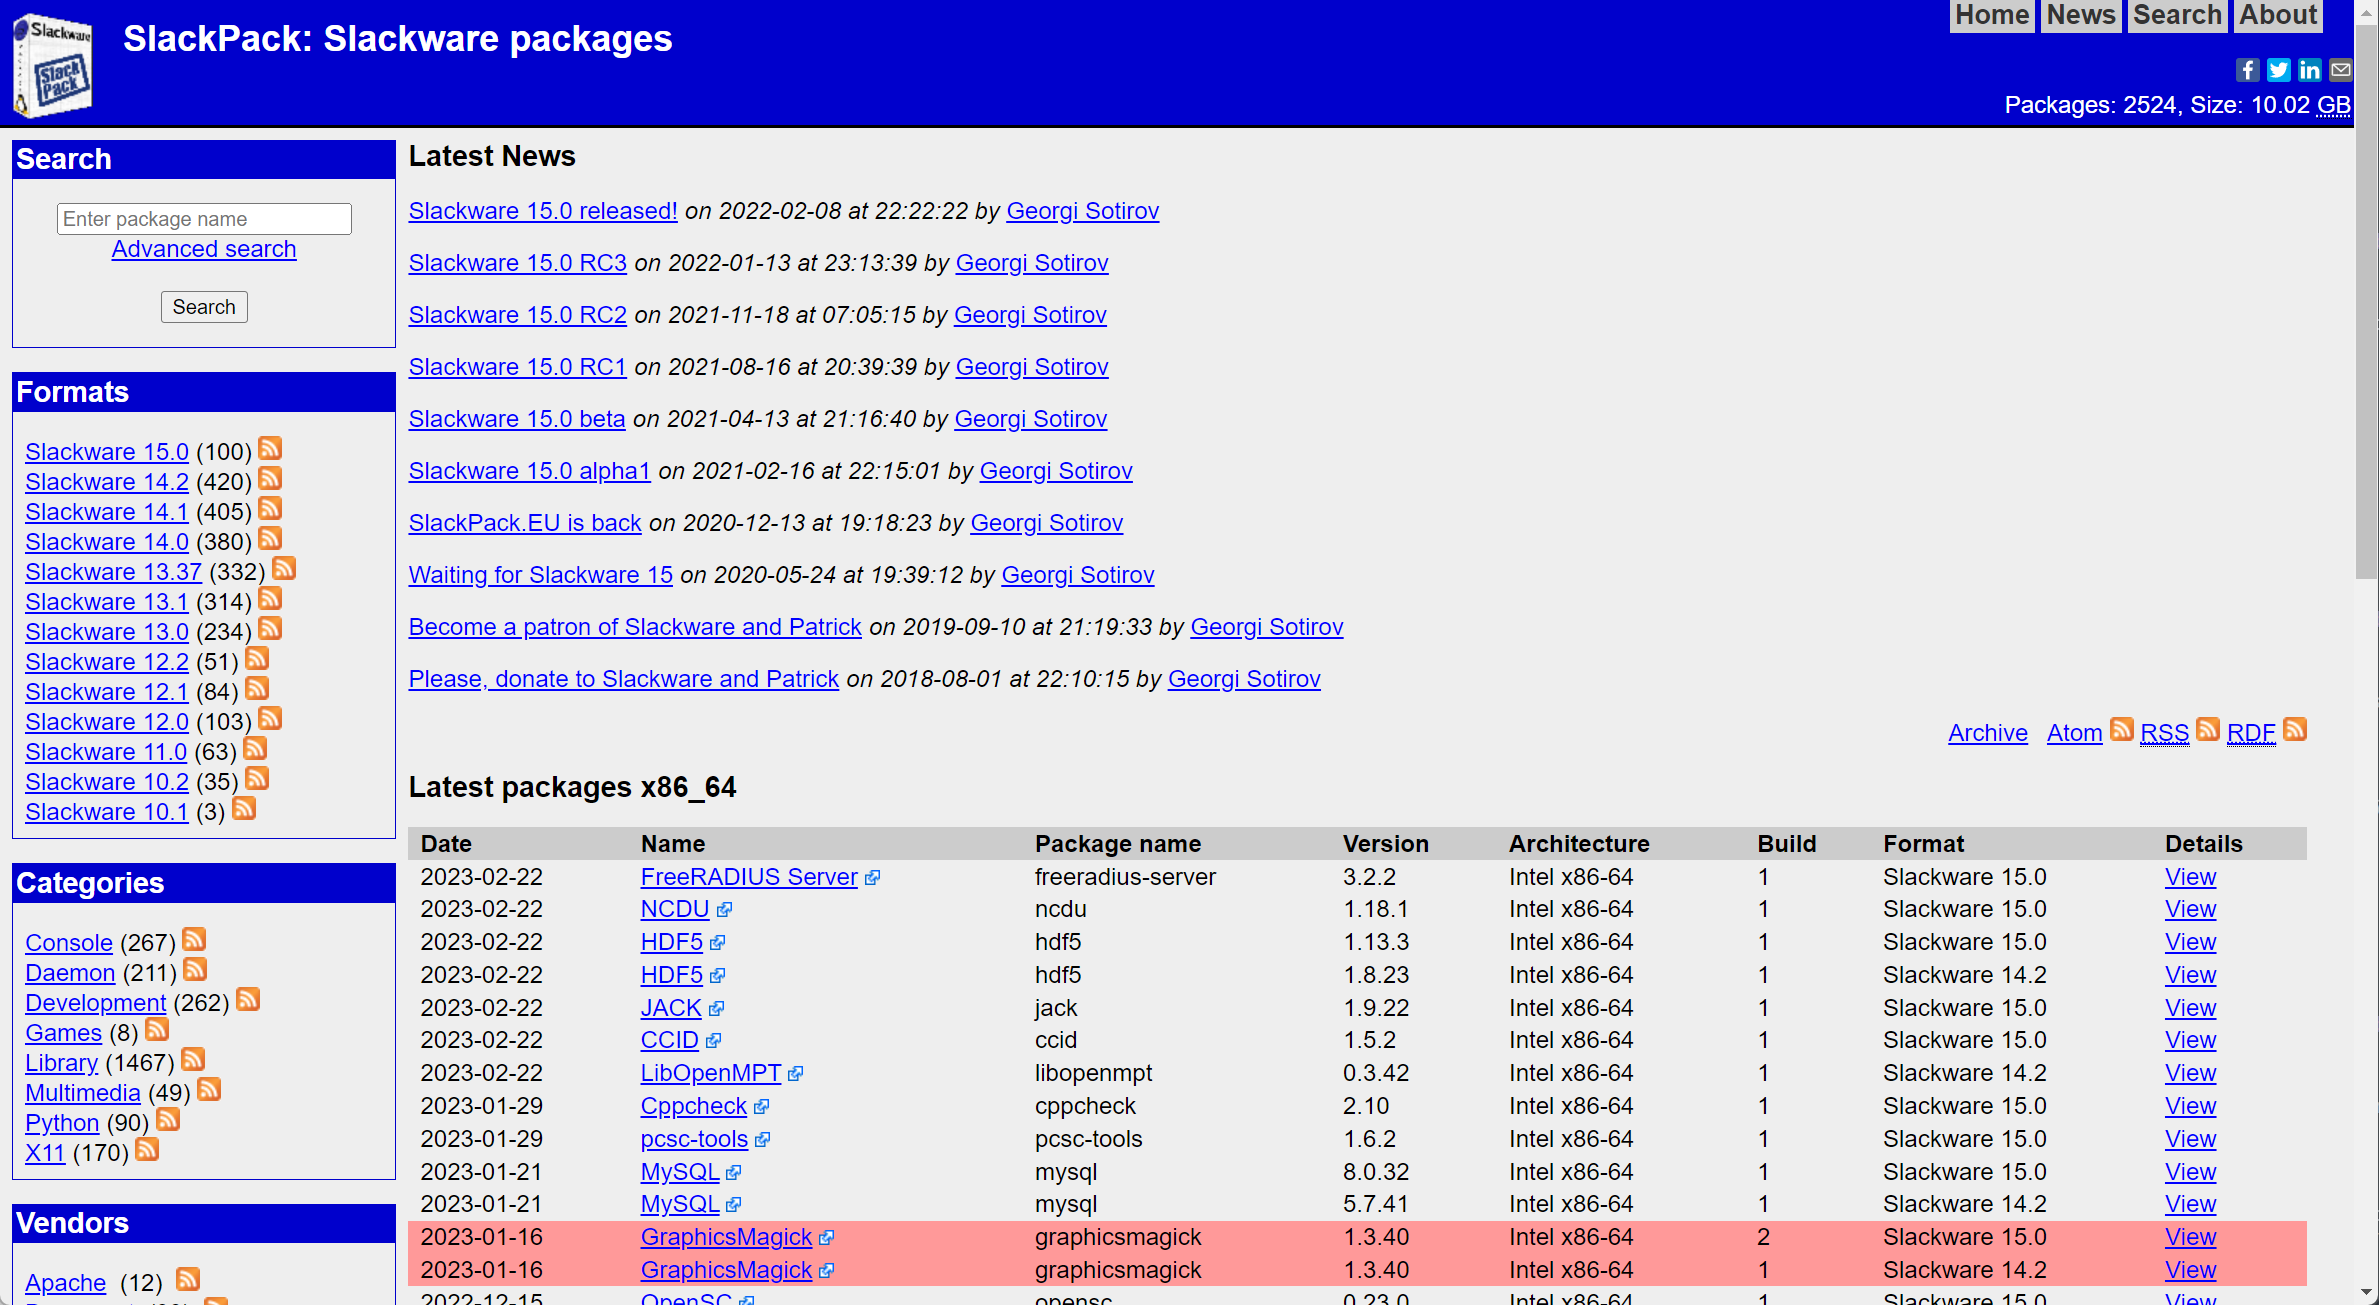Open RSS feed icon for Apache vendor
The width and height of the screenshot is (2379, 1305).
[188, 1279]
